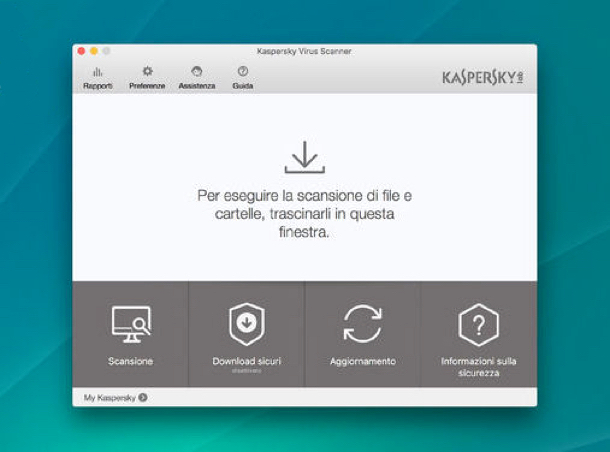
Task: Click the My Kaspersky arrow icon
Action: click(143, 397)
